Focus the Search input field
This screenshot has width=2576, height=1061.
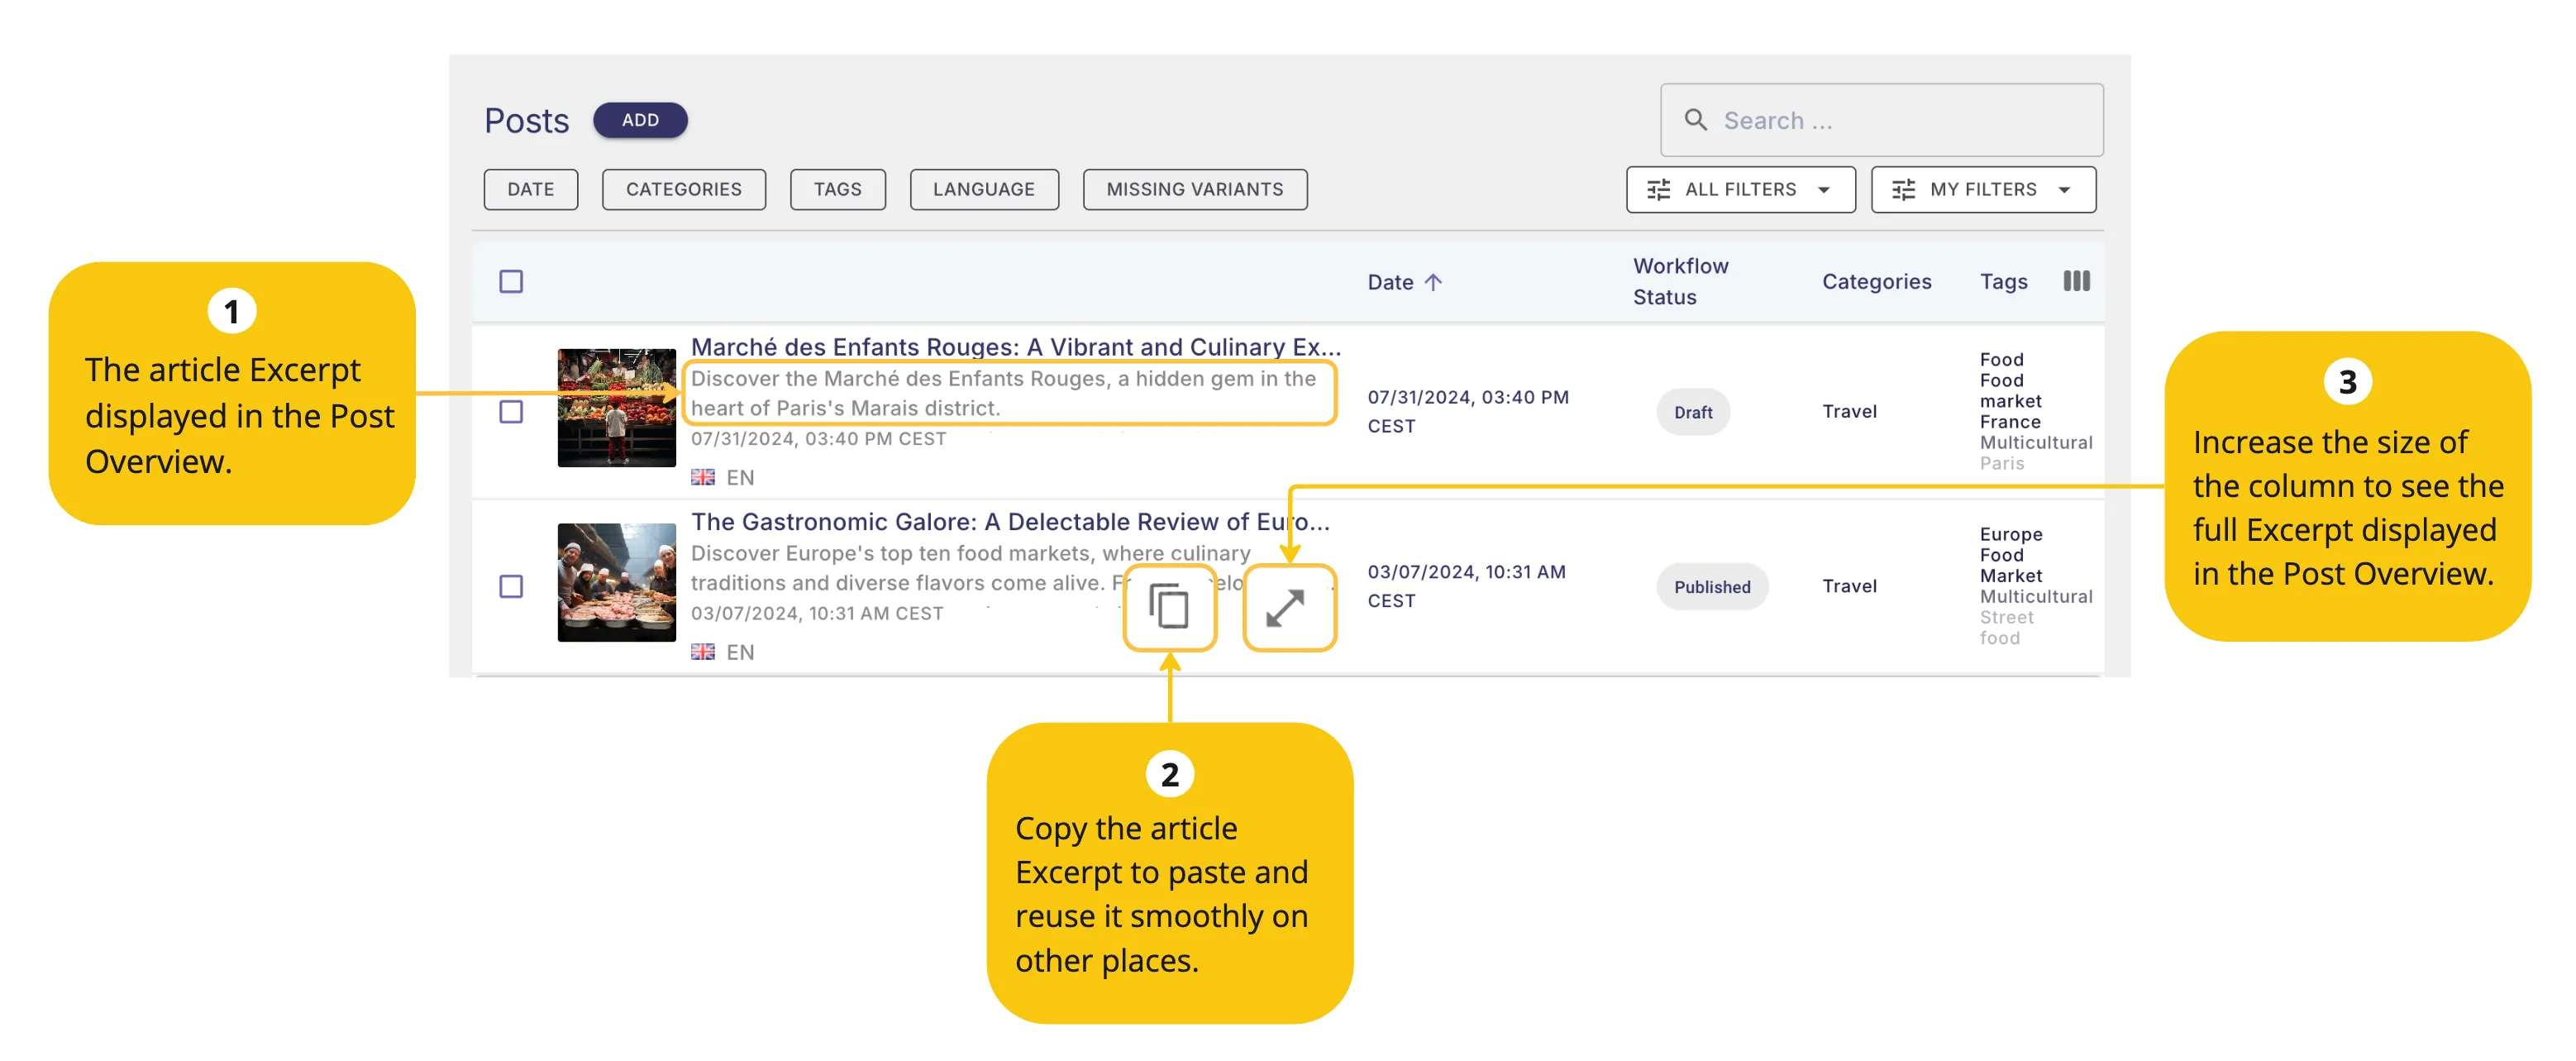(1881, 120)
